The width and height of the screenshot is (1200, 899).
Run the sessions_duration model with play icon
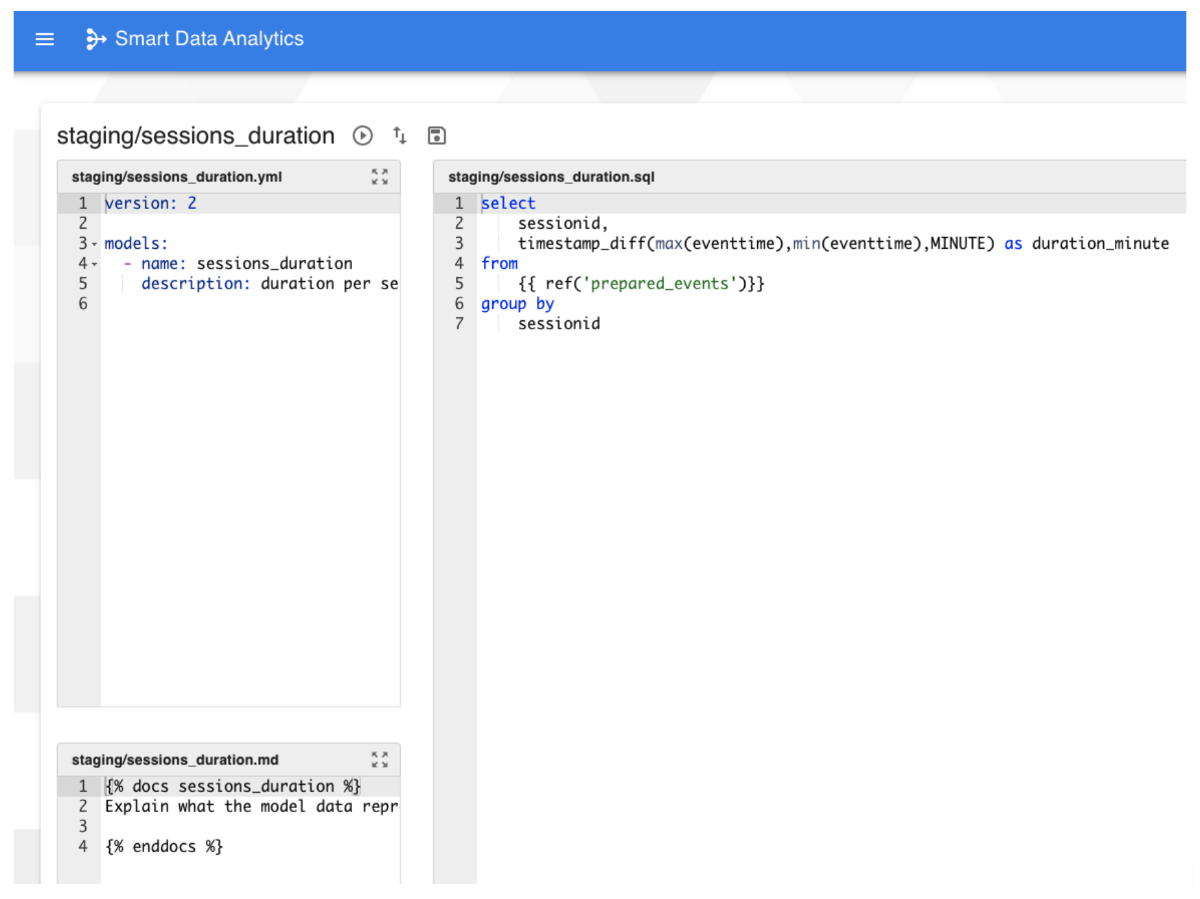pyautogui.click(x=363, y=135)
